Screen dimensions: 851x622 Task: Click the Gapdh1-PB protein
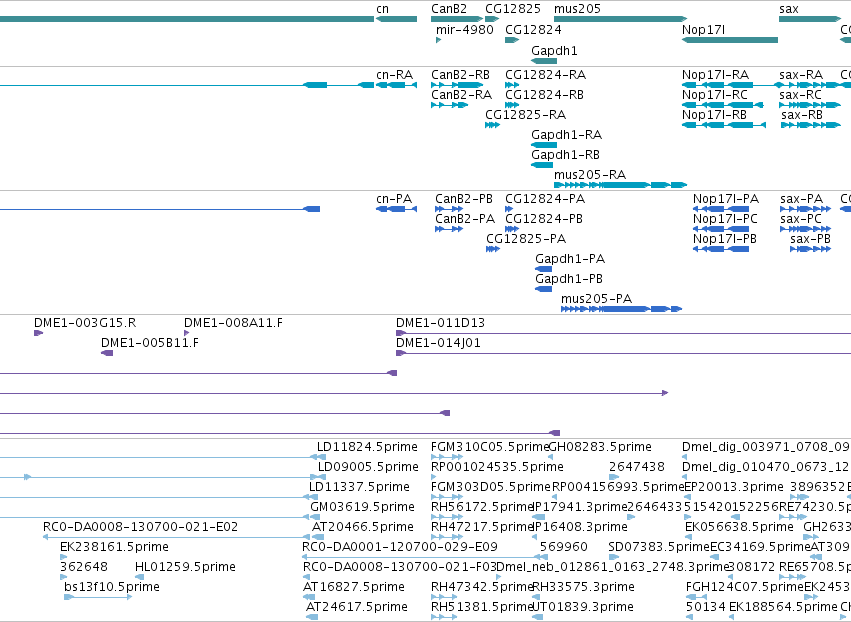tap(543, 289)
